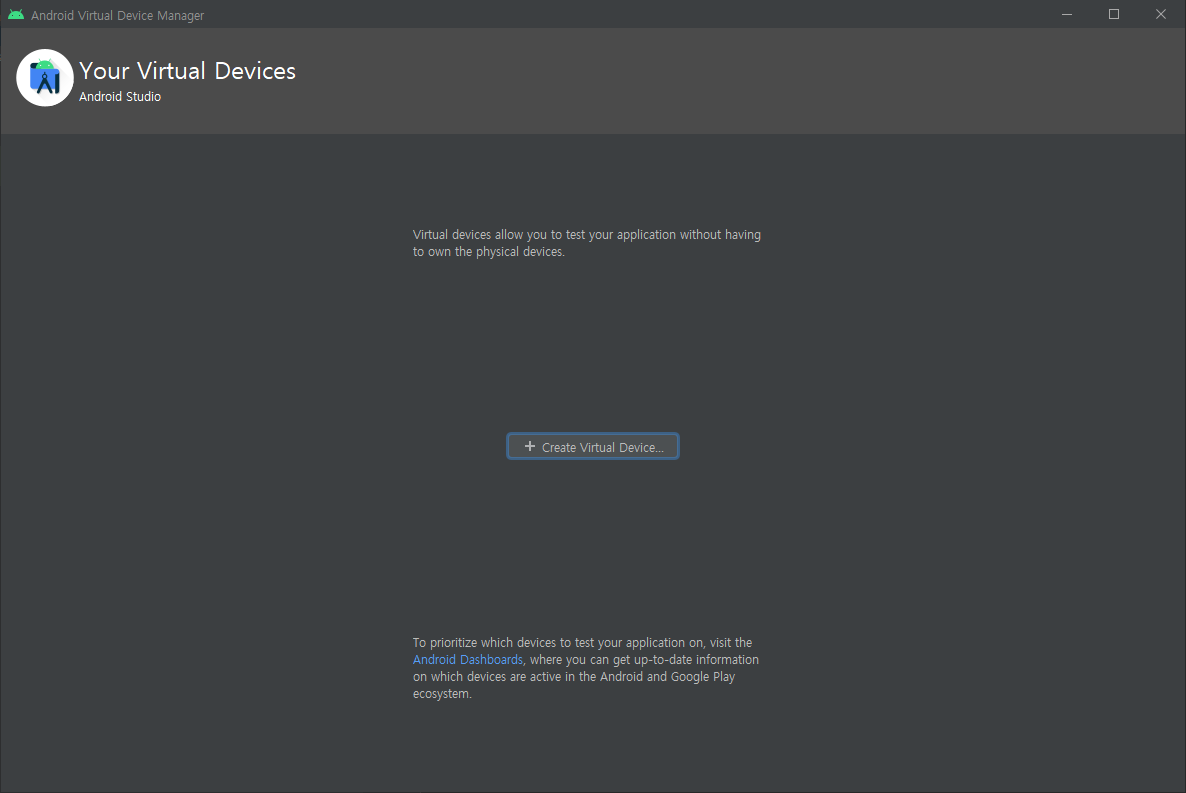
Task: Maximize the Android Virtual Device Manager window
Action: [1113, 14]
